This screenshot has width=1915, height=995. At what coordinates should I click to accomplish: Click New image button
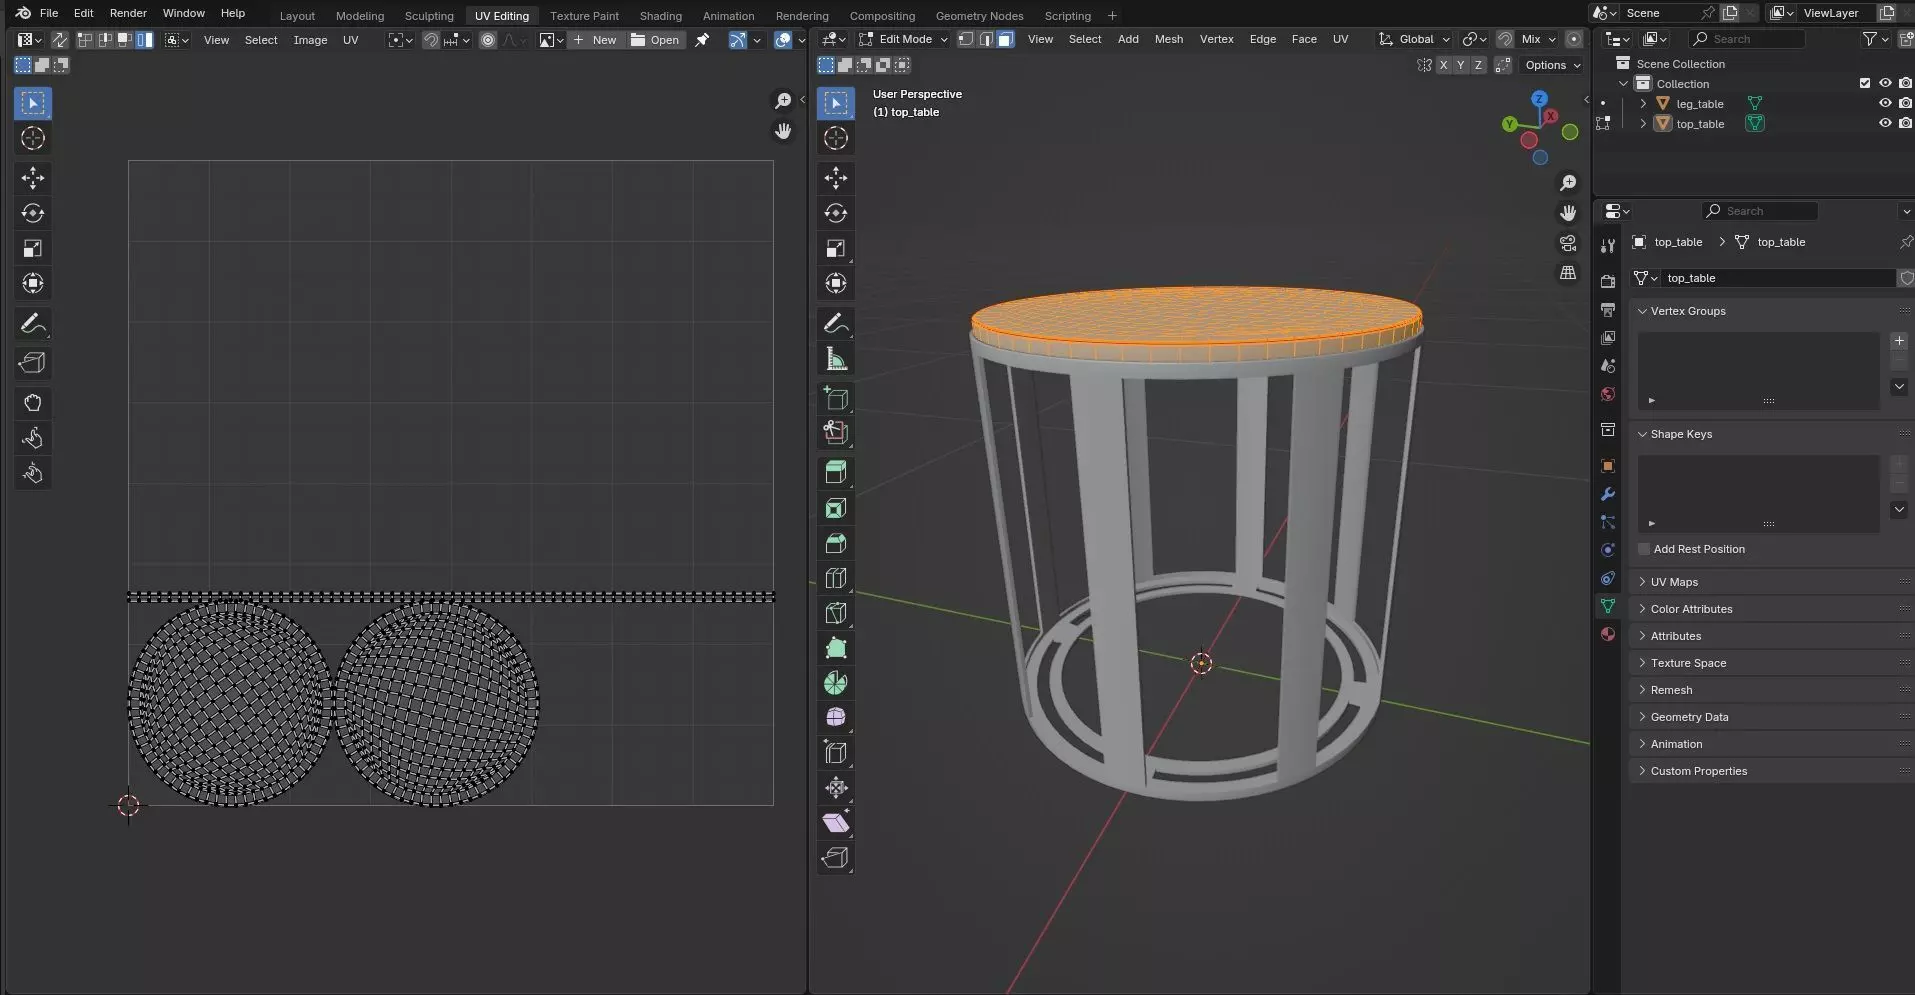pos(595,40)
